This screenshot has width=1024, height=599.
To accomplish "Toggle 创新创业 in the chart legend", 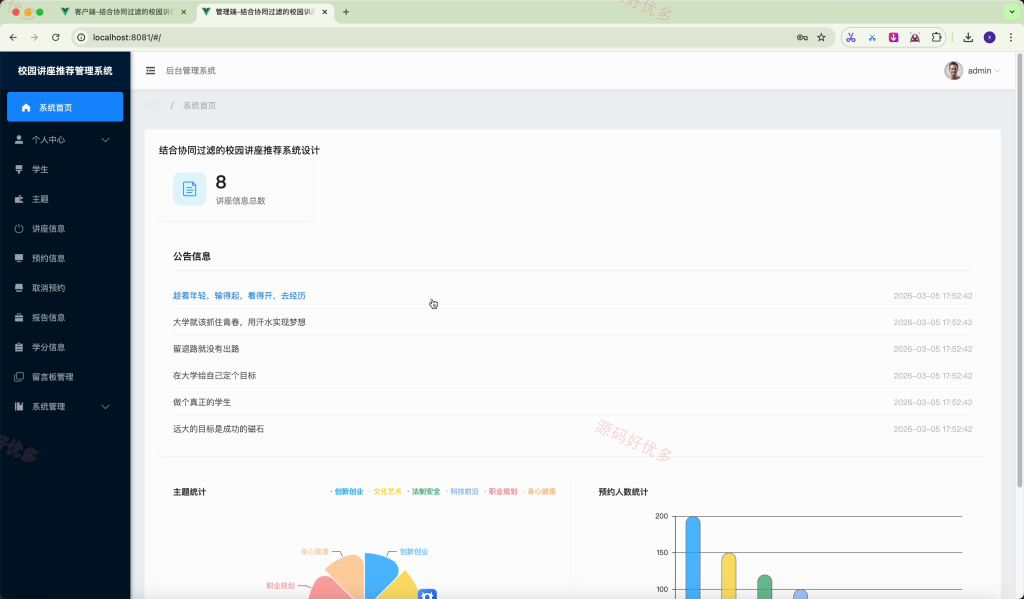I will tap(347, 492).
